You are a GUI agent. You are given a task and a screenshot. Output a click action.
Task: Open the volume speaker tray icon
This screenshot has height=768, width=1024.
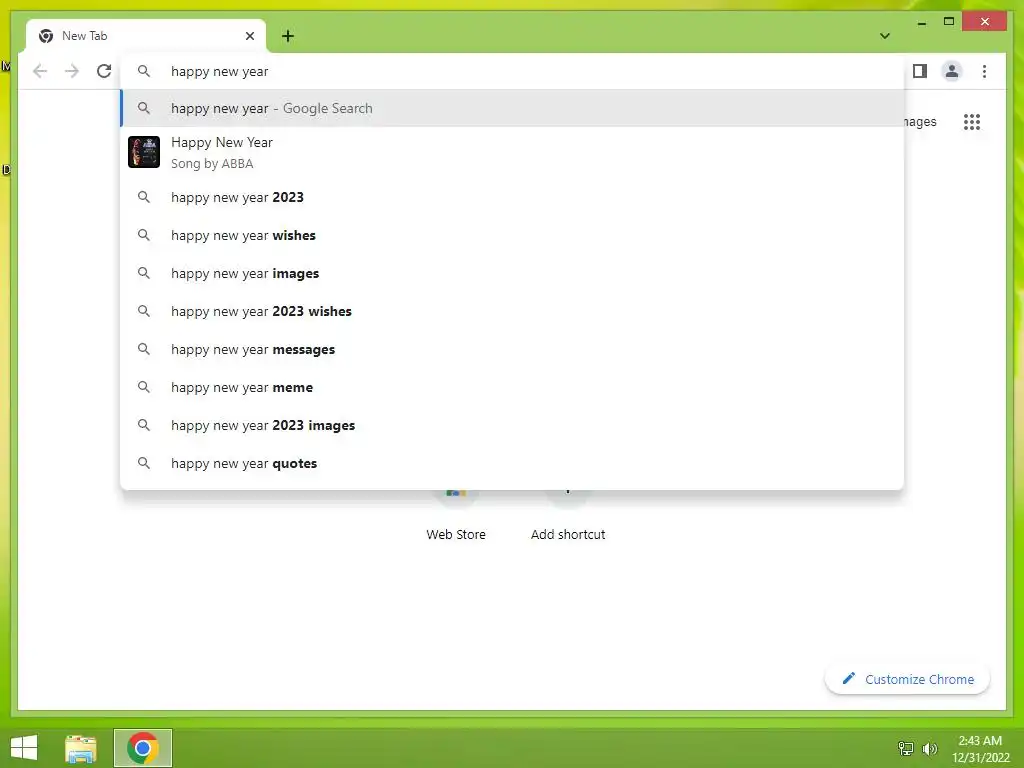click(x=929, y=749)
